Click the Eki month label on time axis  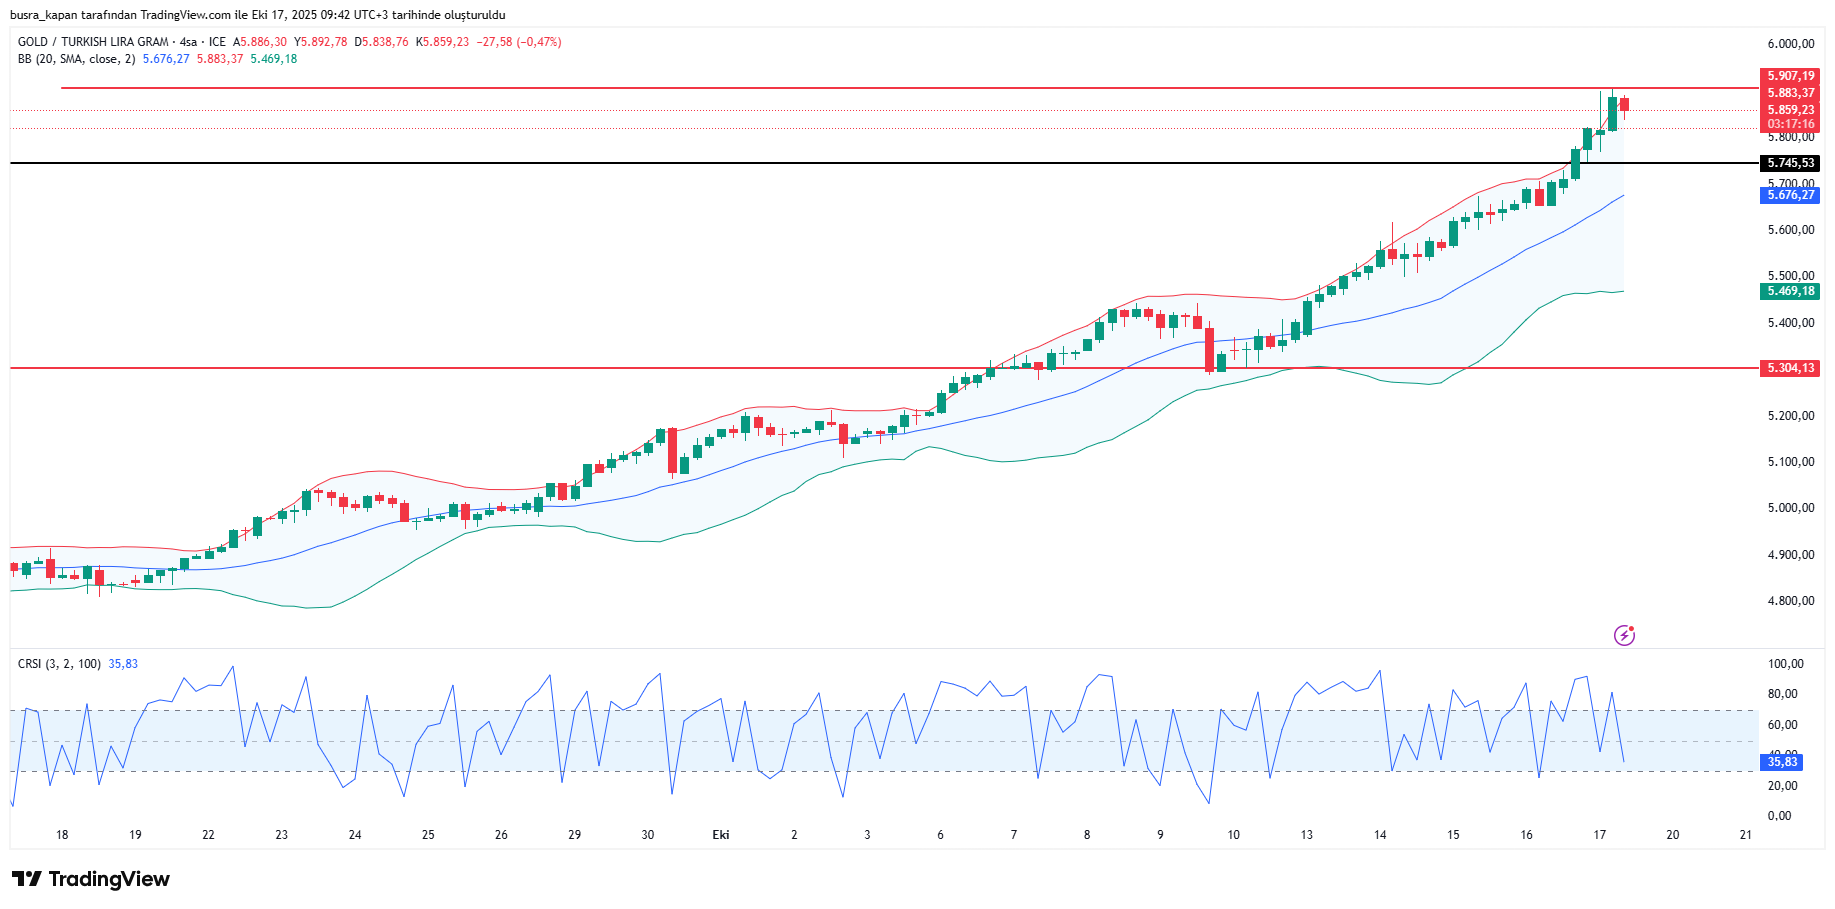click(x=720, y=835)
